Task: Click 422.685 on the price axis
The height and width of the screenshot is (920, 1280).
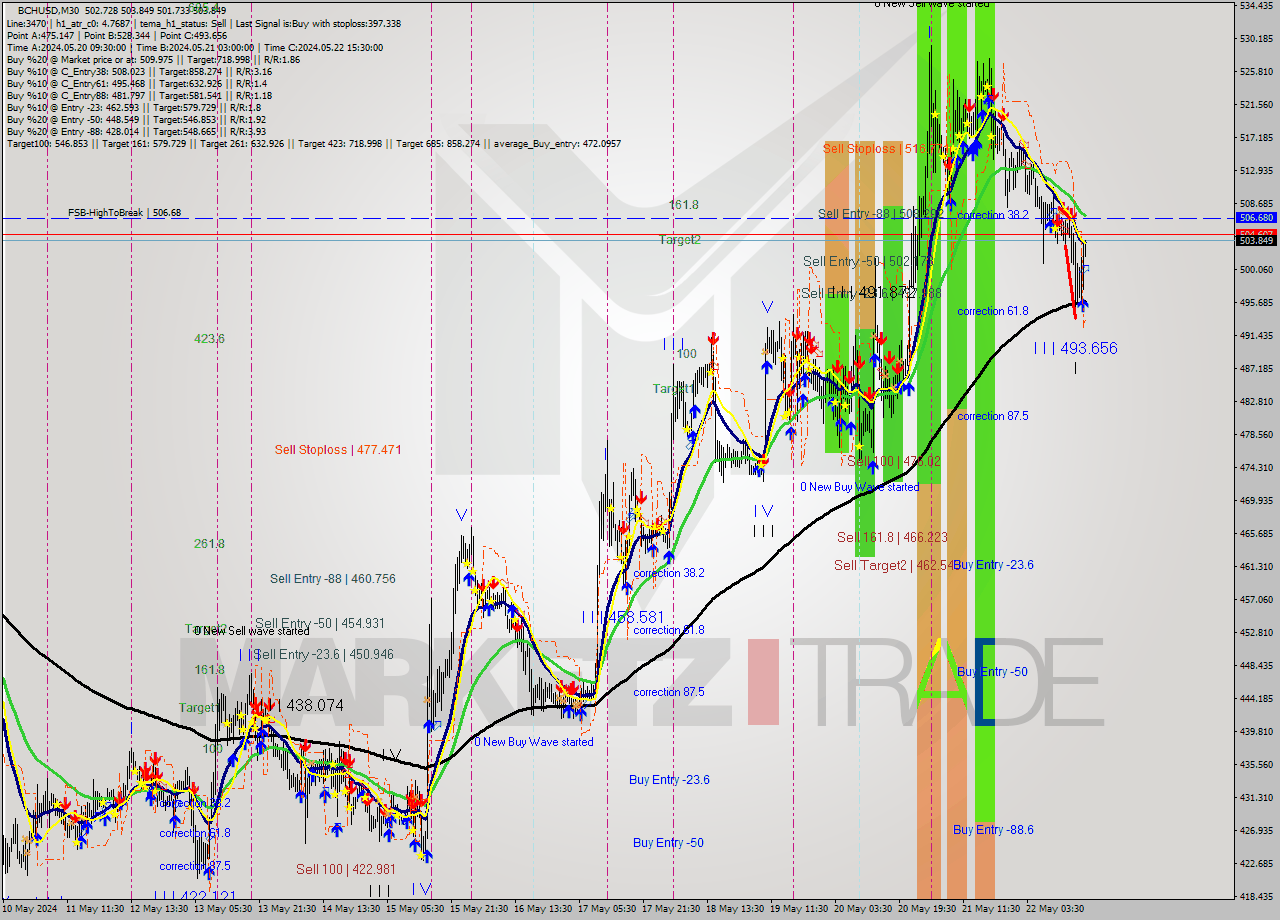Action: click(x=1256, y=863)
